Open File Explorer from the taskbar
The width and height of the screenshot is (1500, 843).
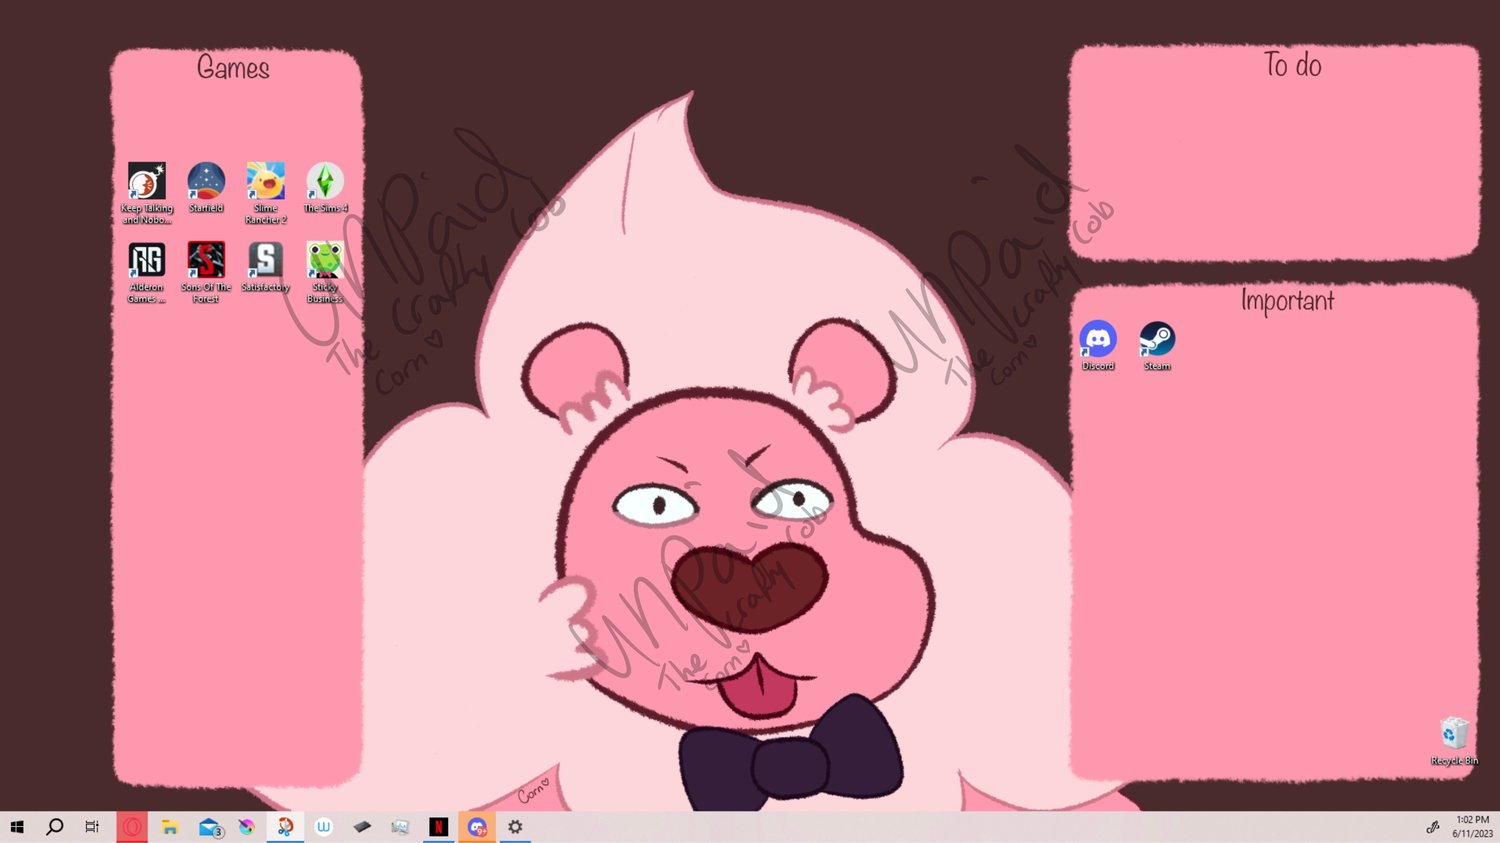pyautogui.click(x=170, y=827)
